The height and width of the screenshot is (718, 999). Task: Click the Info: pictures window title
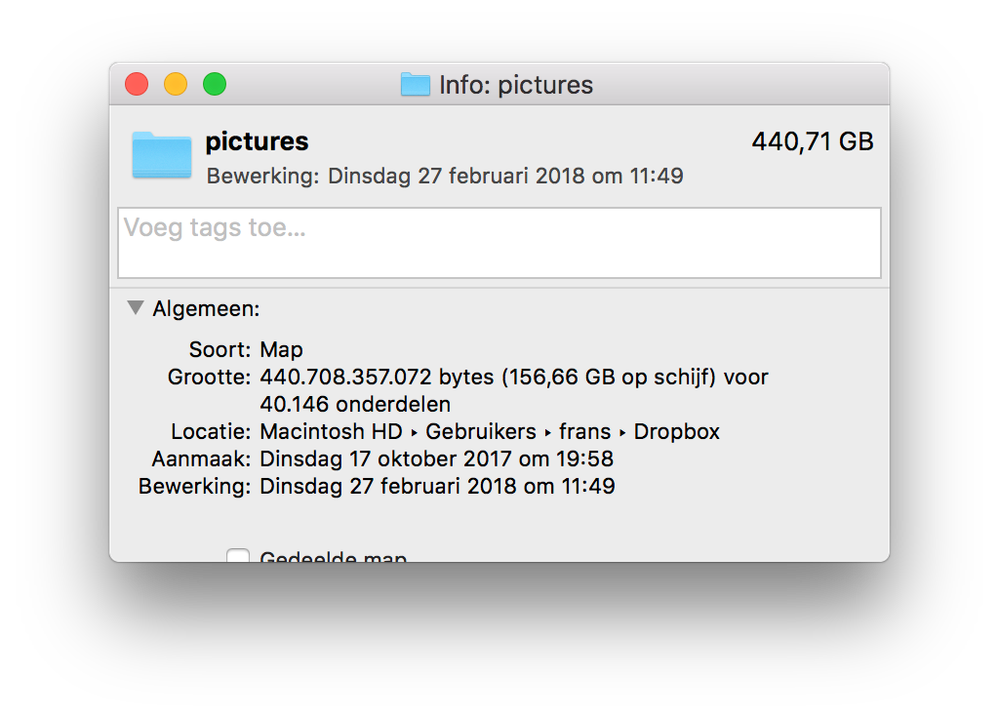tap(516, 85)
